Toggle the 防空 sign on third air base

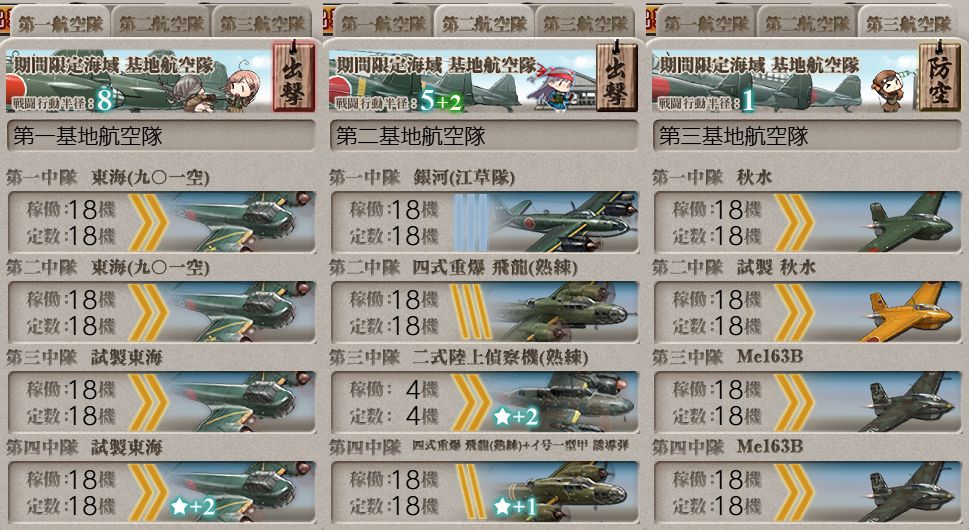point(939,77)
